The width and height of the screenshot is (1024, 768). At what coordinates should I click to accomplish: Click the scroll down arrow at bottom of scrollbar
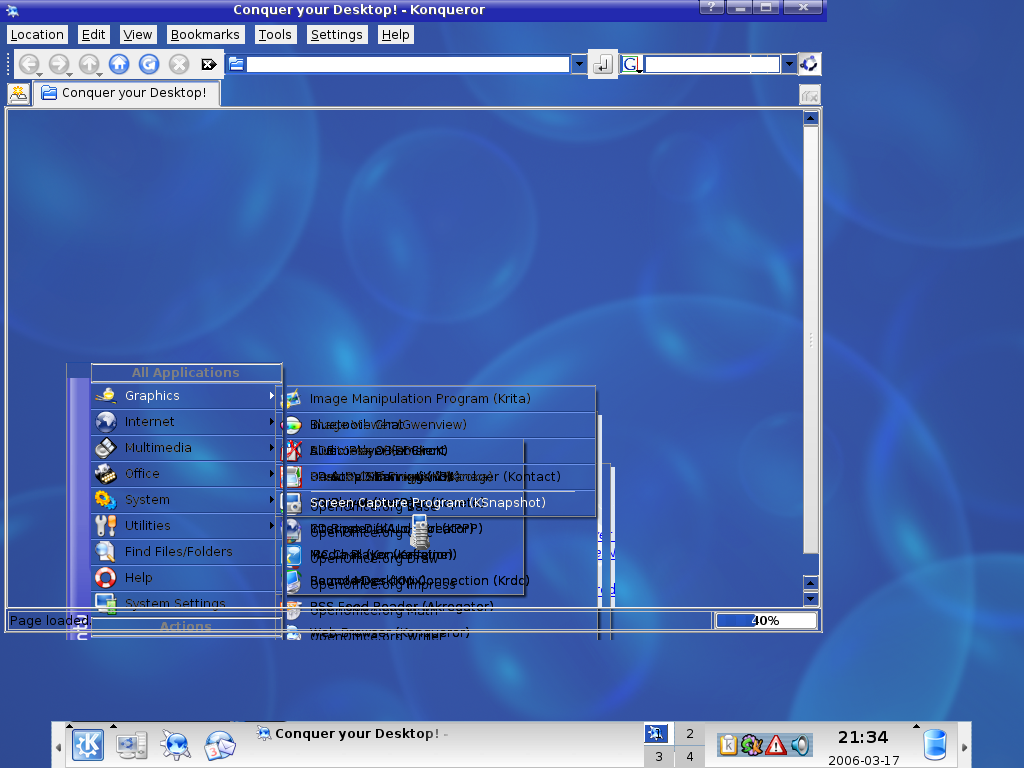pyautogui.click(x=810, y=599)
